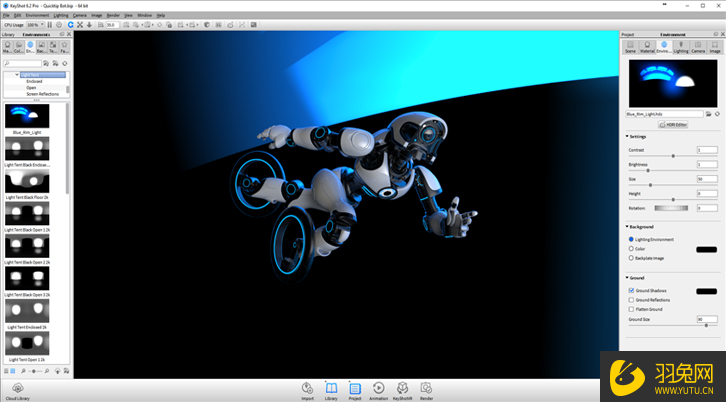Click the pause render icon in toolbar
This screenshot has height=402, width=726.
click(48, 24)
